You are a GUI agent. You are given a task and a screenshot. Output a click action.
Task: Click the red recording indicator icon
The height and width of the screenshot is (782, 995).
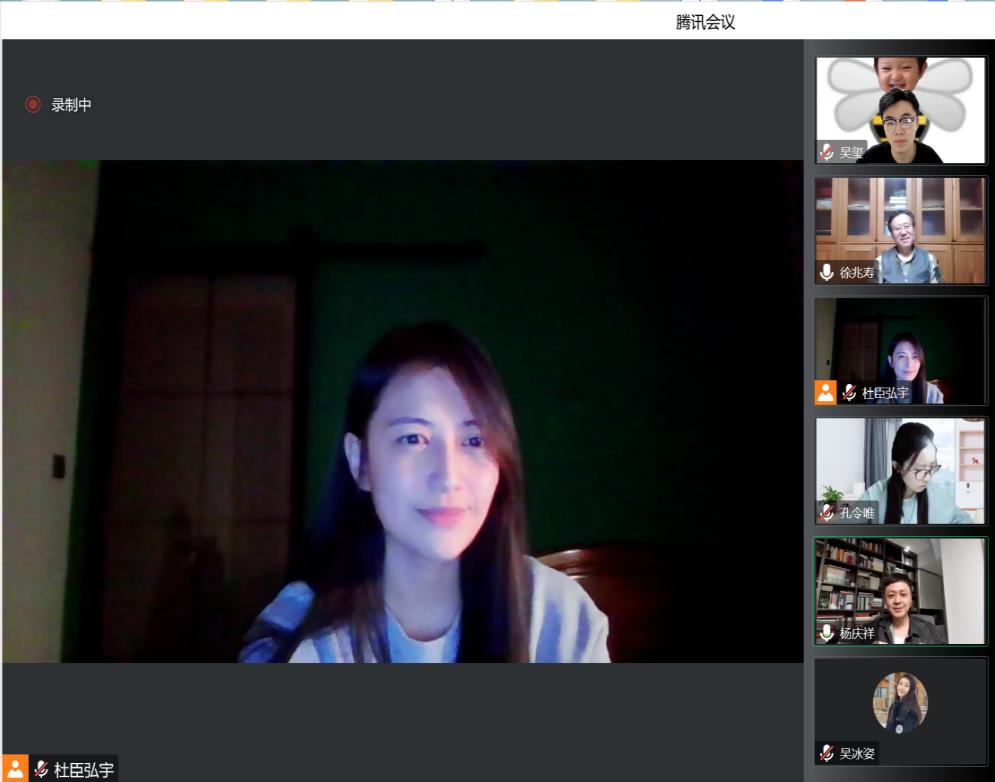click(33, 104)
